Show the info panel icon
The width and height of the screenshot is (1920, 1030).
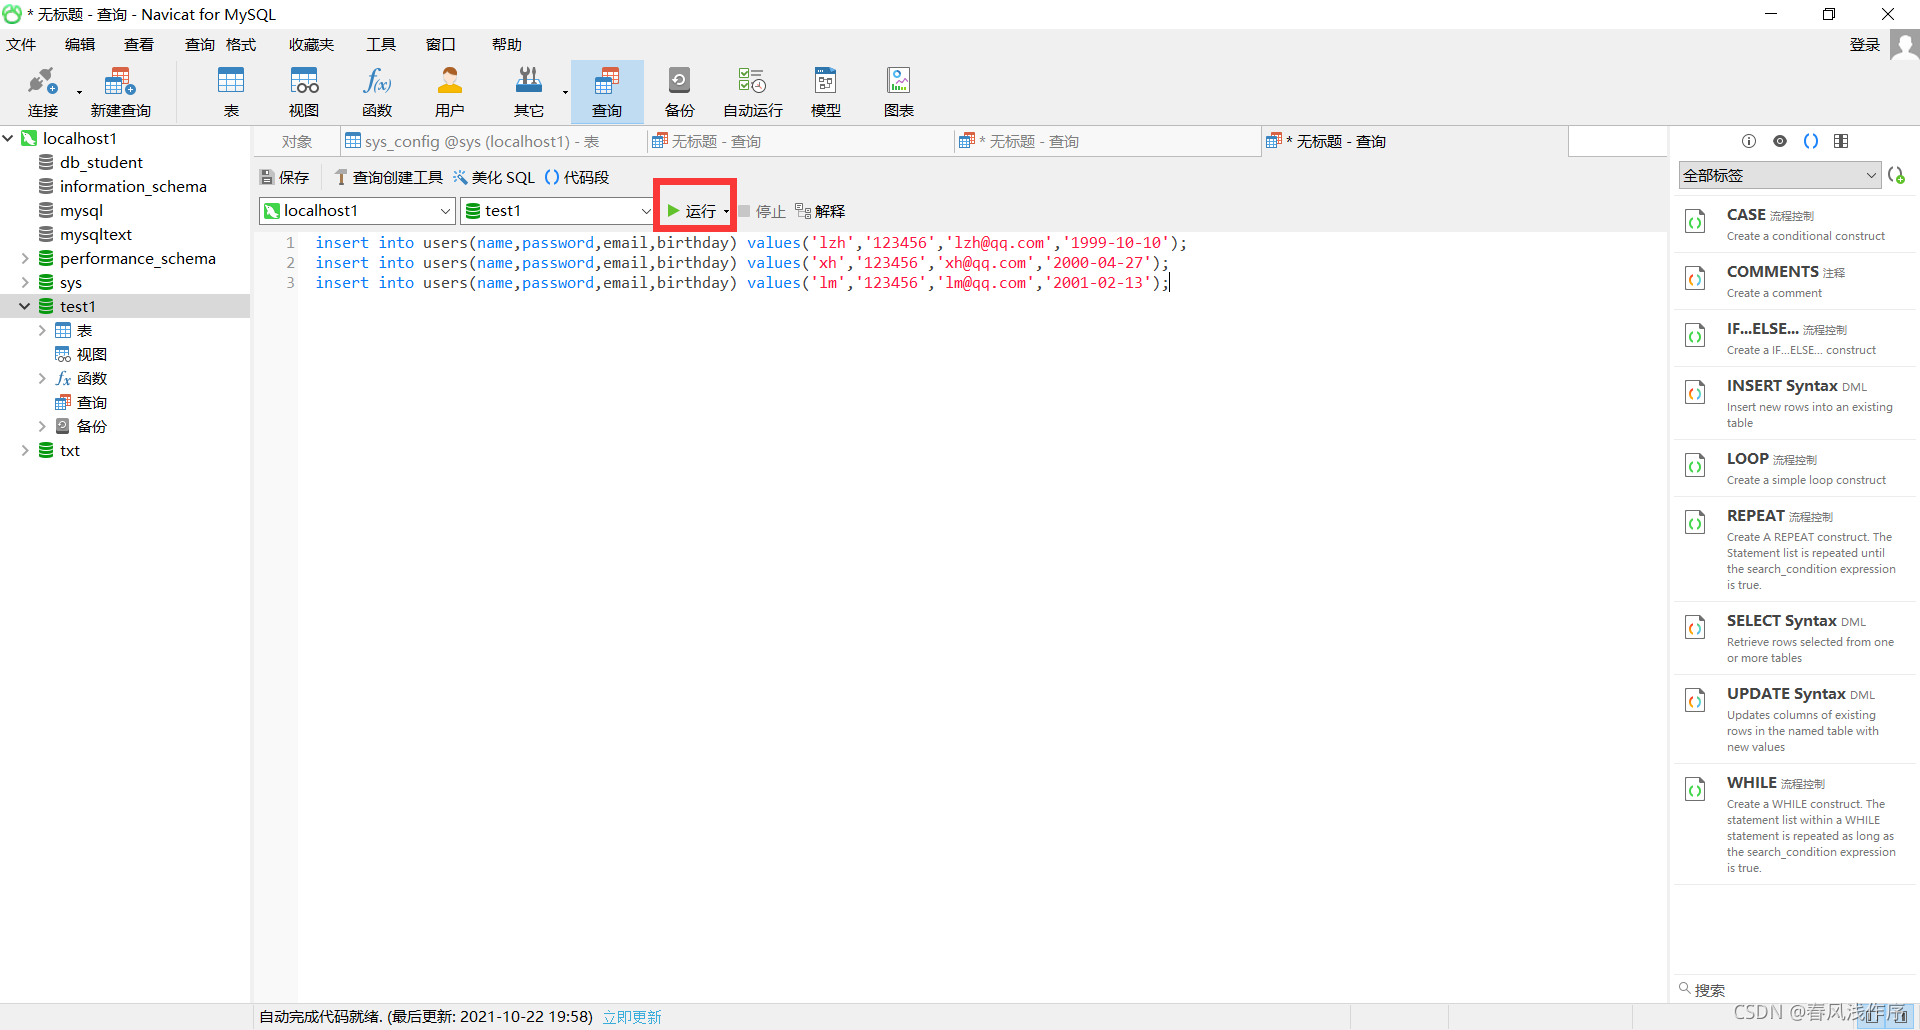pos(1749,141)
